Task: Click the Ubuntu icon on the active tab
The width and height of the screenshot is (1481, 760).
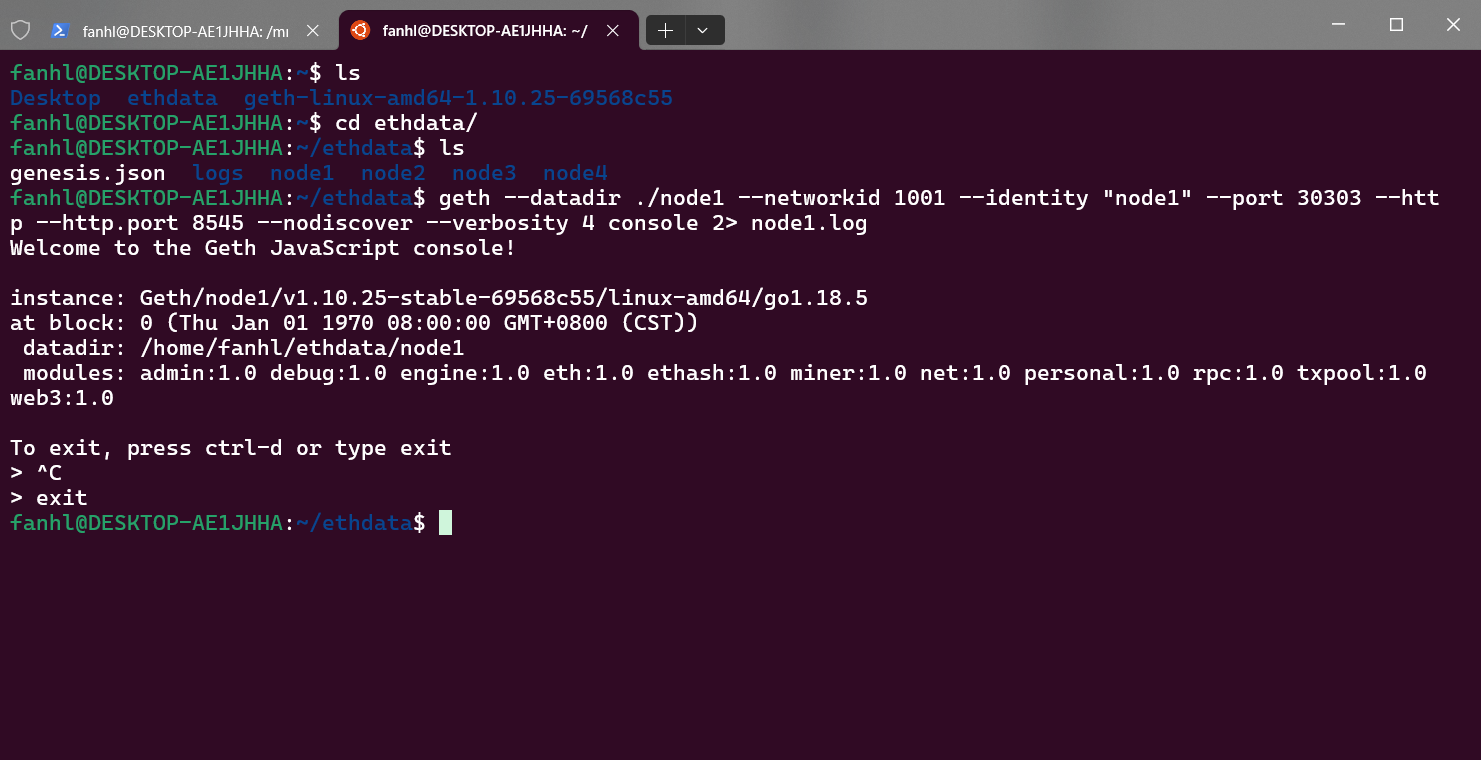Action: click(x=360, y=31)
